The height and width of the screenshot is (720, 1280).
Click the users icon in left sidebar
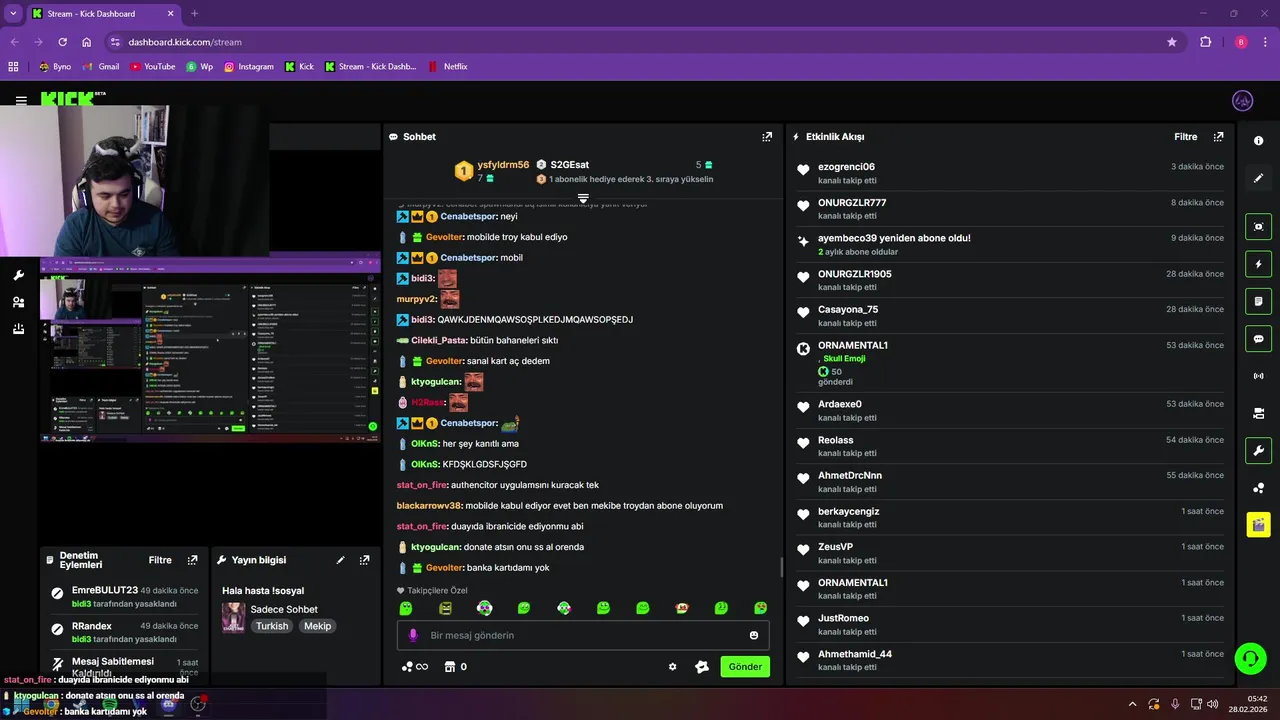[x=18, y=302]
